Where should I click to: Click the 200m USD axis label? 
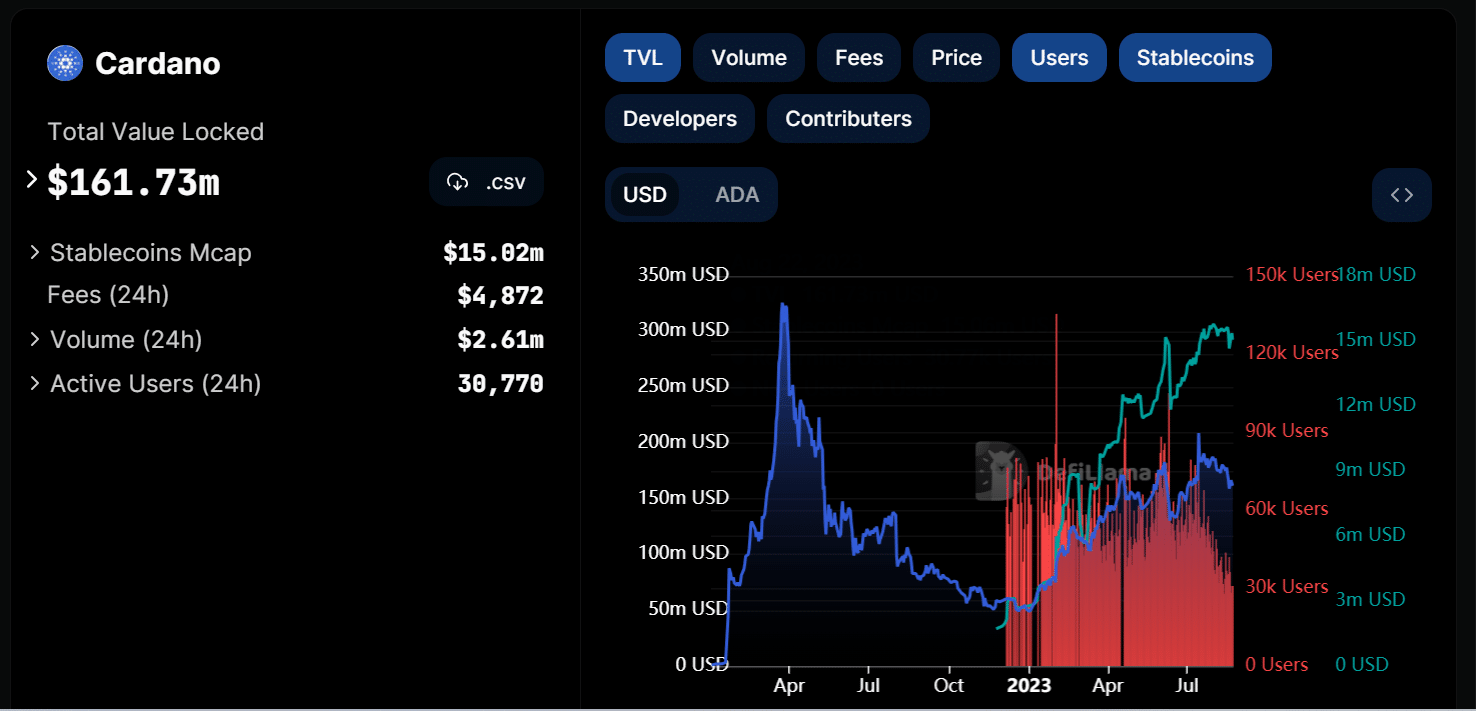(683, 441)
